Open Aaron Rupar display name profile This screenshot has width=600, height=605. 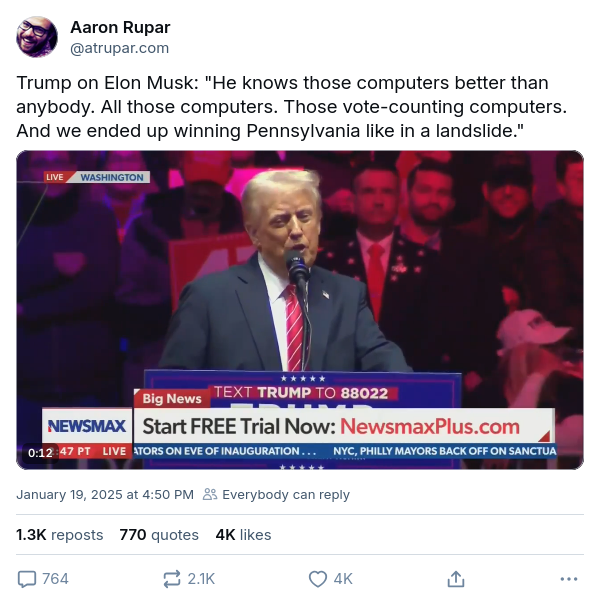coord(120,27)
